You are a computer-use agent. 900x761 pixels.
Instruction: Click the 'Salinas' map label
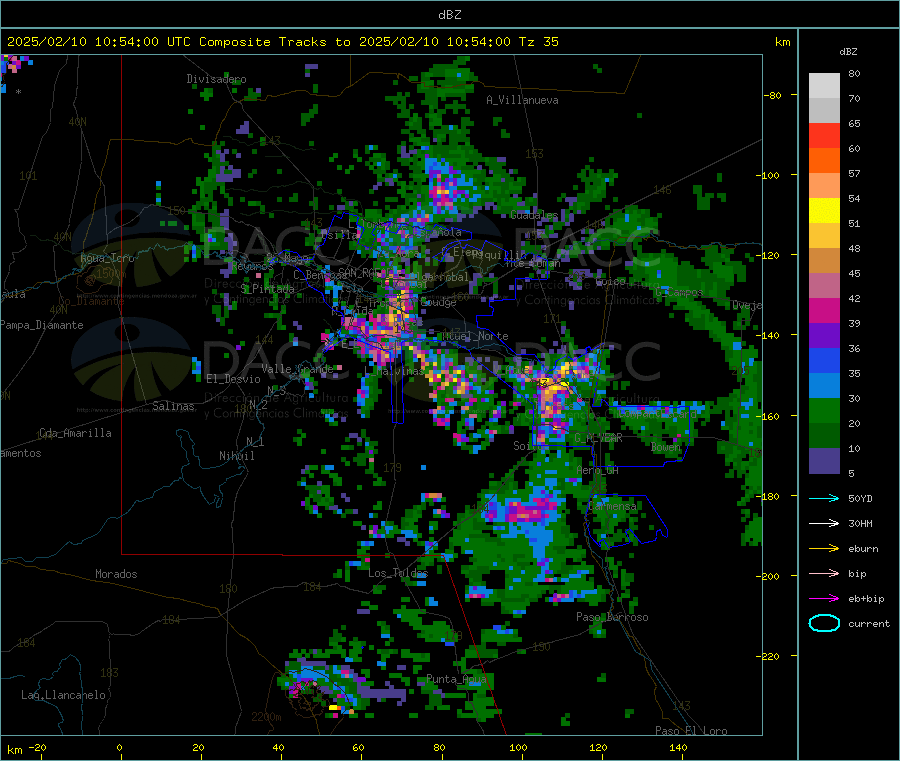[173, 406]
